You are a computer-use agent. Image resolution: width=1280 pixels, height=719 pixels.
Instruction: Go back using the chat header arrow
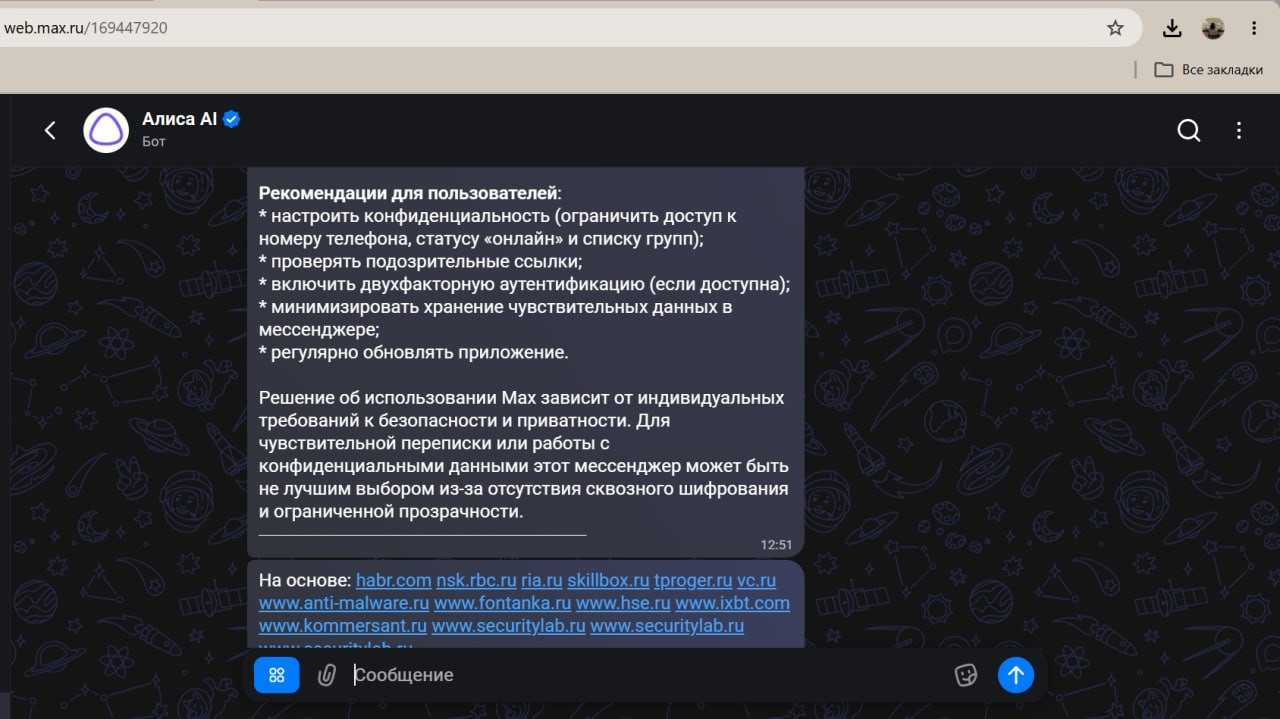pyautogui.click(x=50, y=130)
